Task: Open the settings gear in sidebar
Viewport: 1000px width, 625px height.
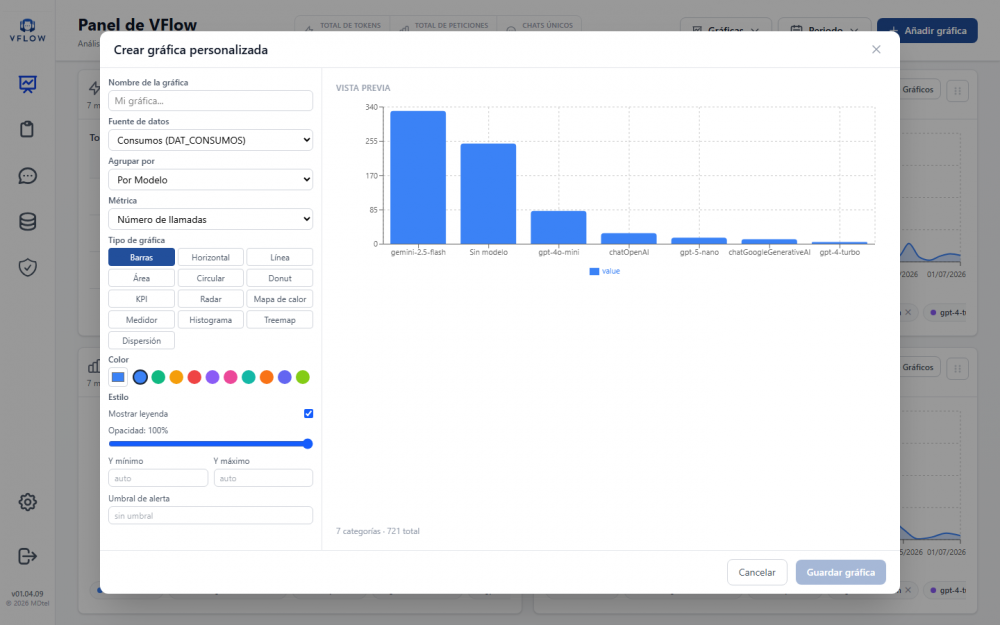Action: pos(27,502)
